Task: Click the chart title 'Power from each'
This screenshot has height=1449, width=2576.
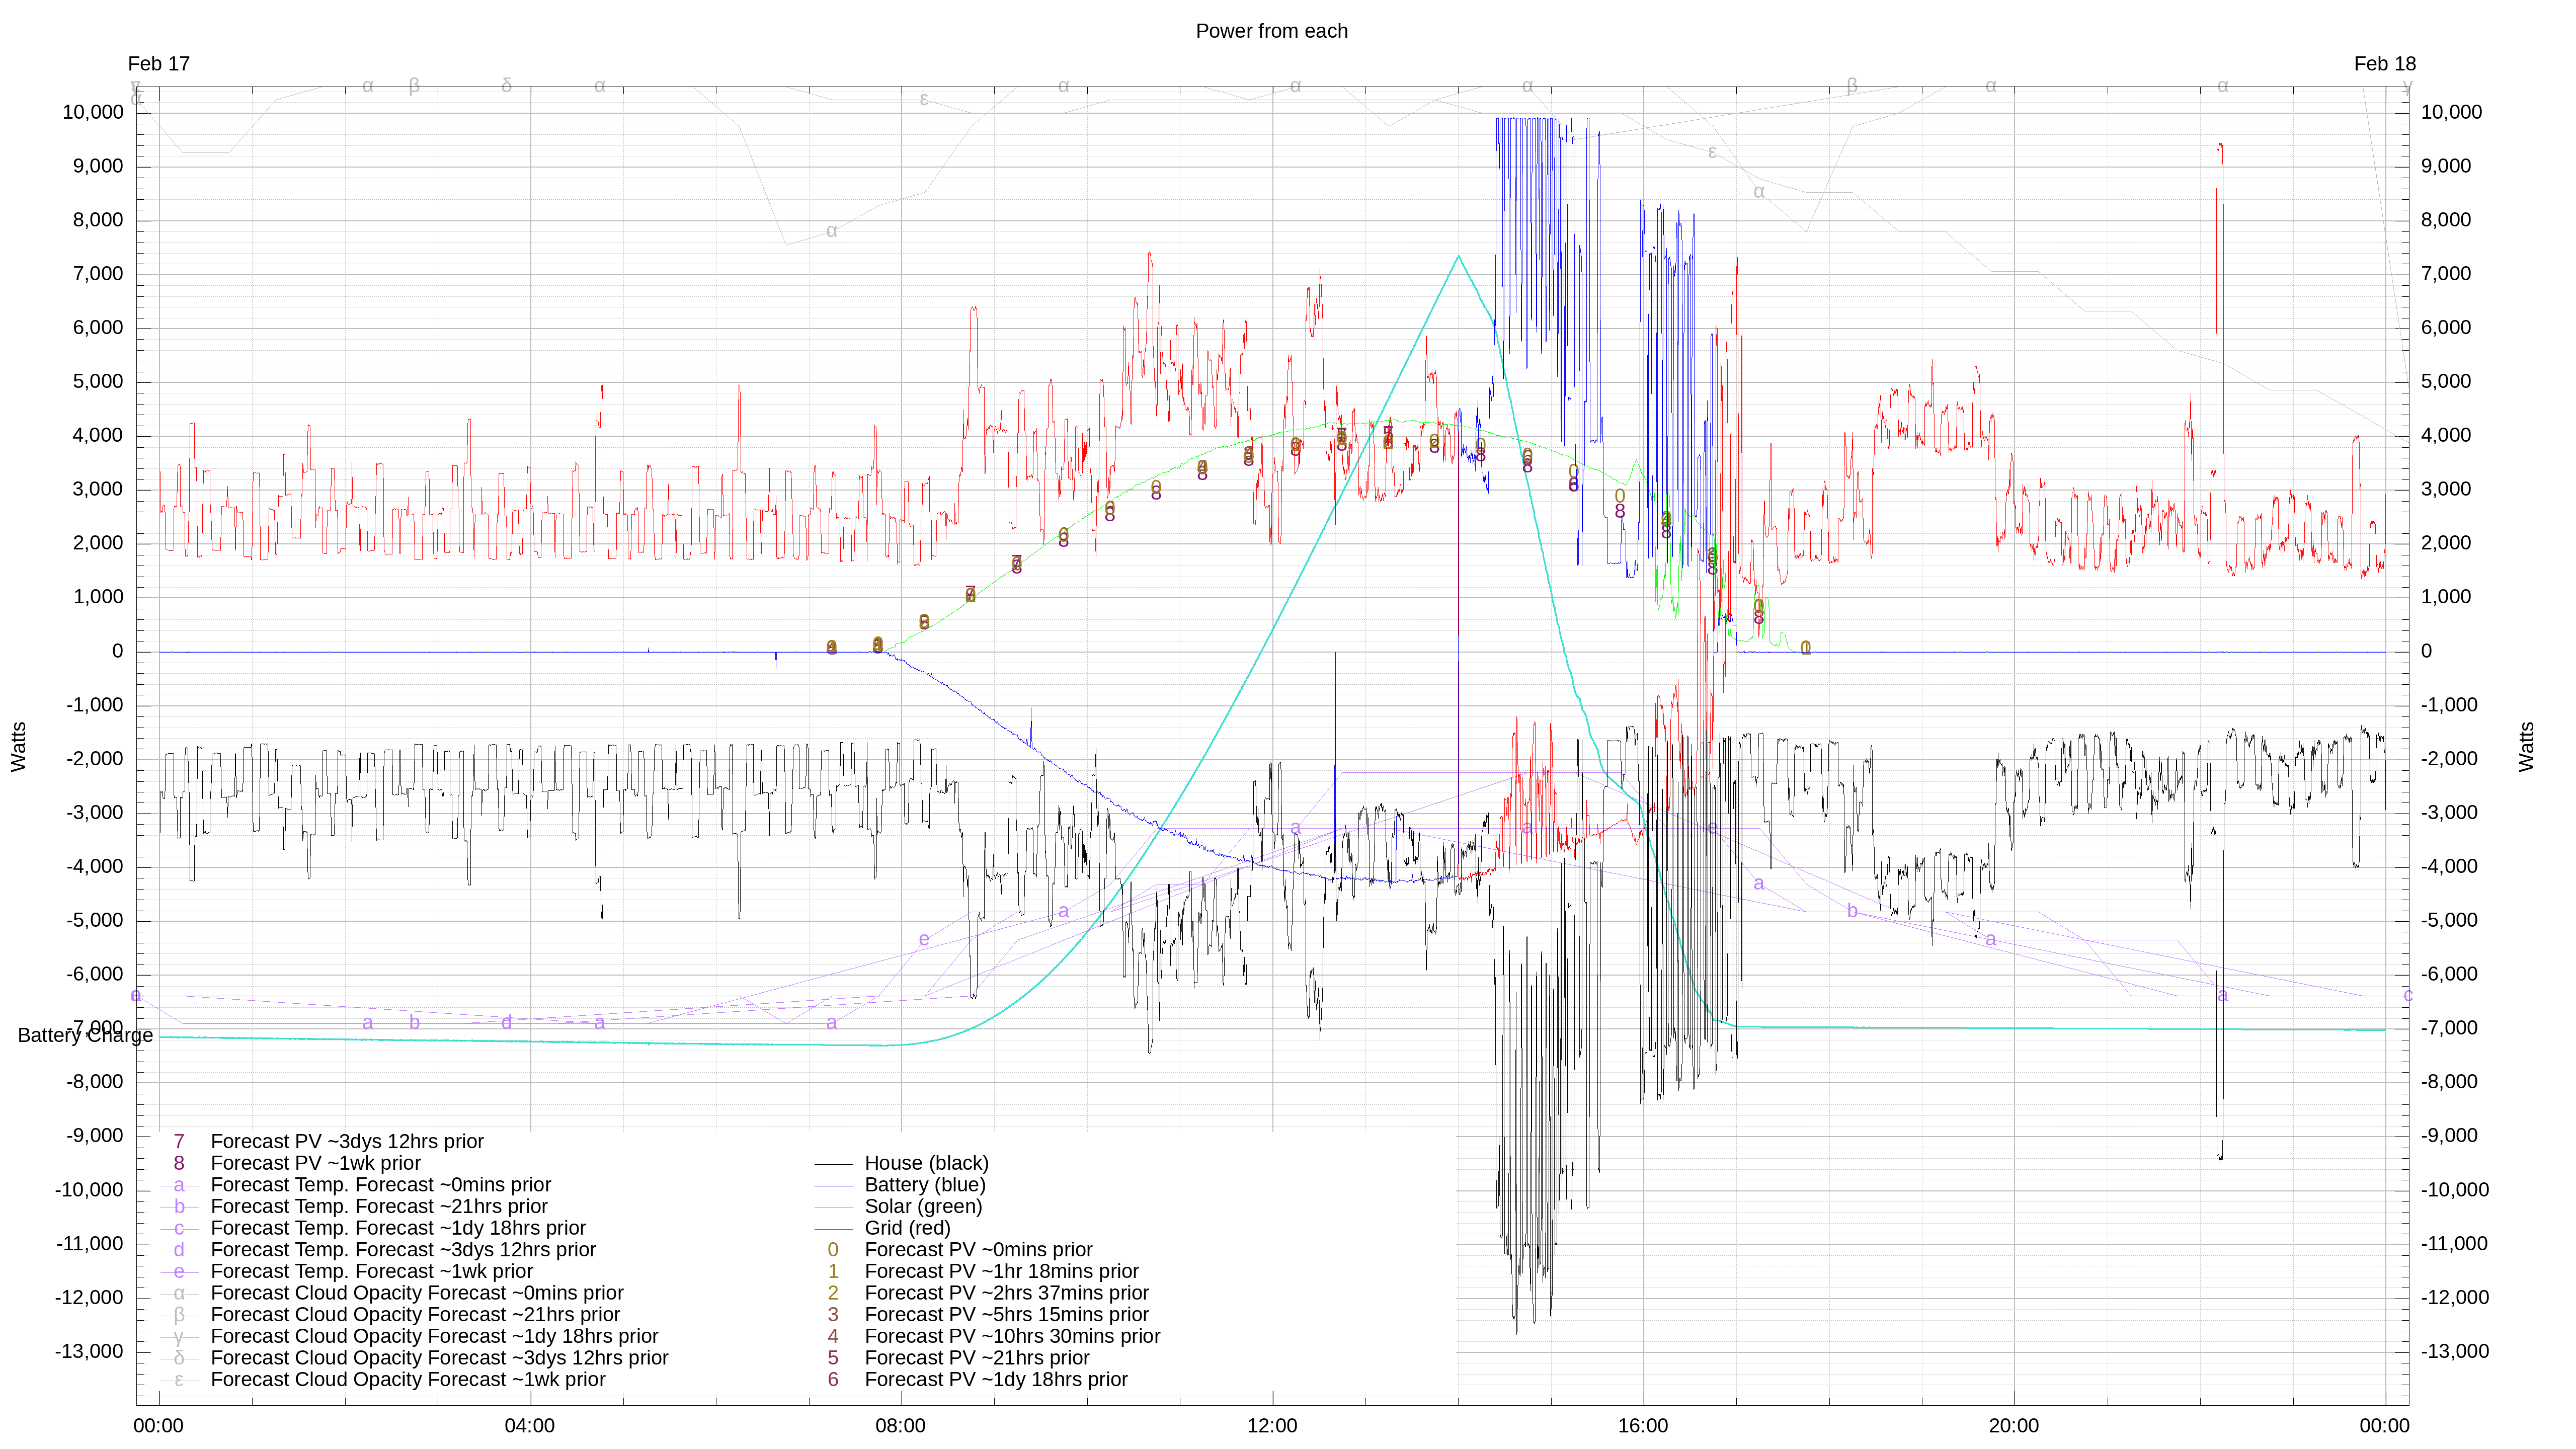Action: pos(1271,31)
